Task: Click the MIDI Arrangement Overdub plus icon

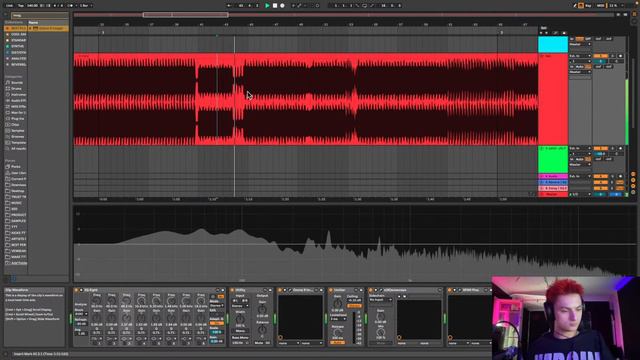Action: coord(293,6)
